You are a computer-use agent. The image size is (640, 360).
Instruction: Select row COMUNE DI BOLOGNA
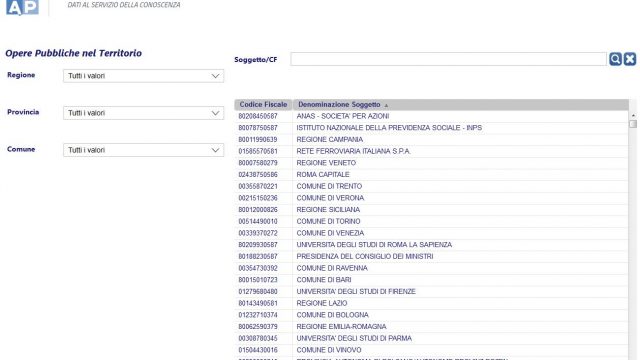click(x=431, y=315)
